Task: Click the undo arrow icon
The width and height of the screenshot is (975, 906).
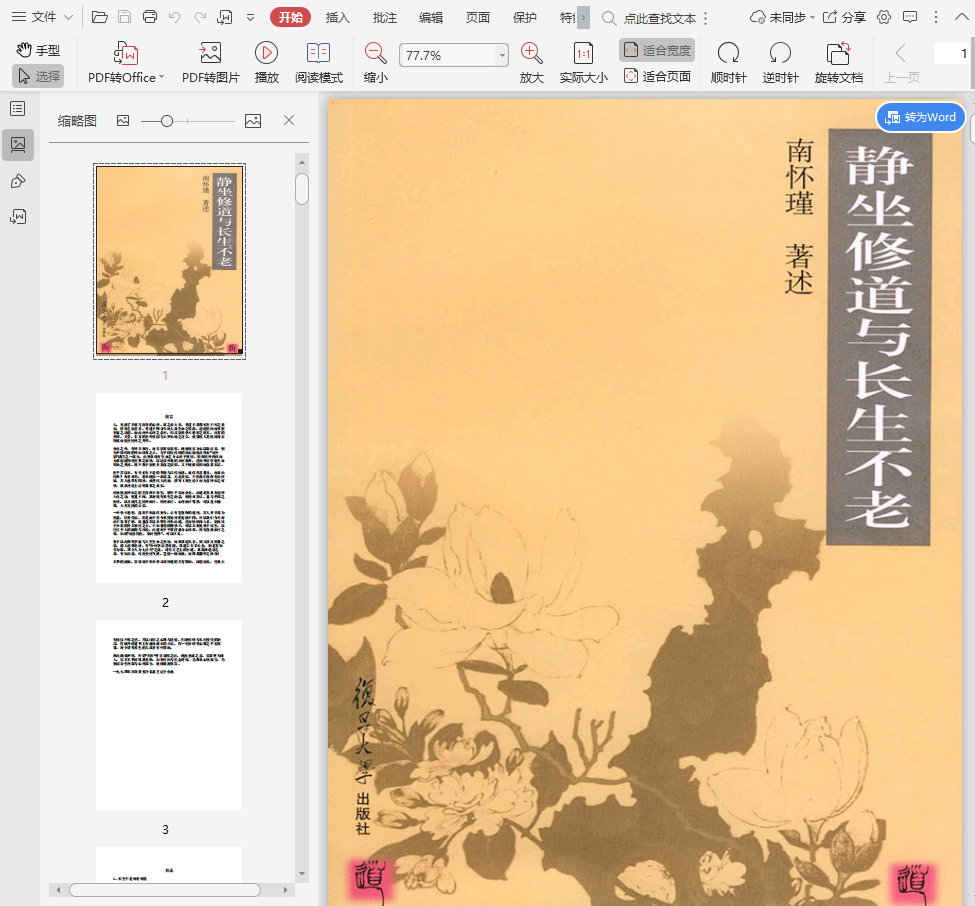Action: click(x=175, y=17)
